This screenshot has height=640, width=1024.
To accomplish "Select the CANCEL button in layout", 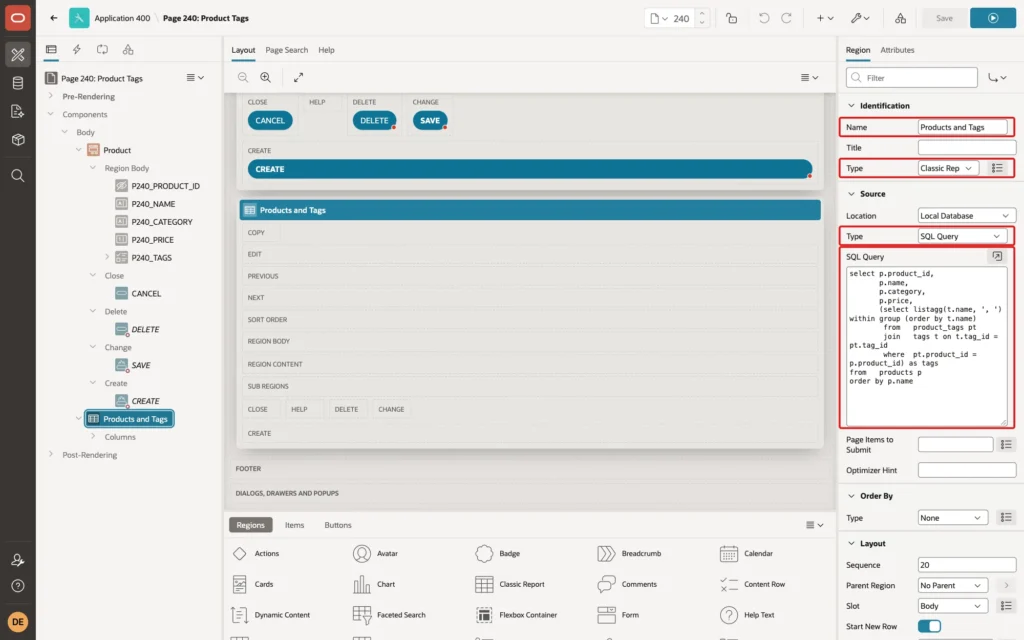I will [270, 121].
